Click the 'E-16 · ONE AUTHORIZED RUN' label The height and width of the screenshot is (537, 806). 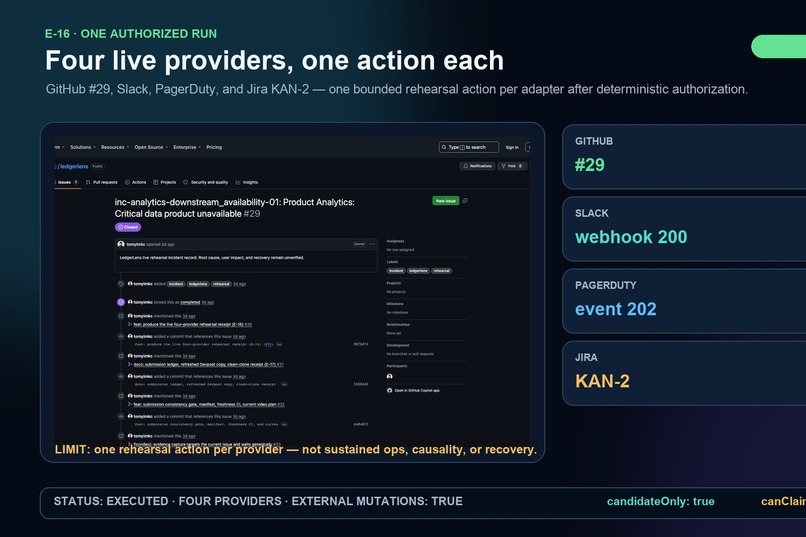131,34
